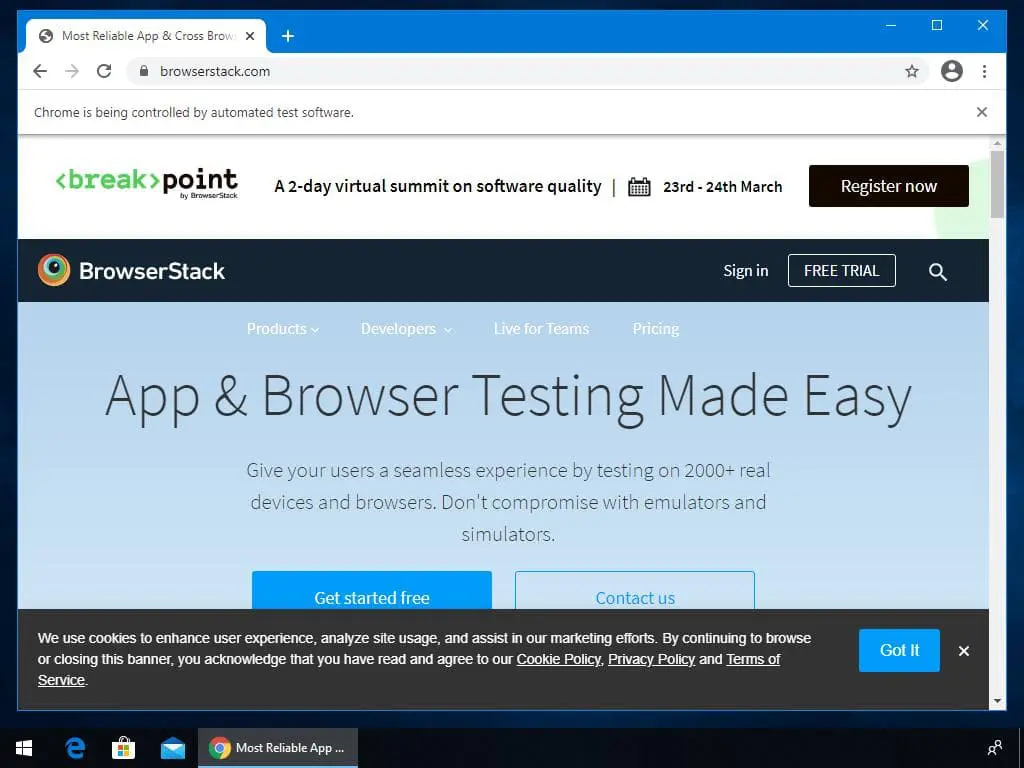Open Microsoft Edge from the taskbar
The height and width of the screenshot is (768, 1024).
click(75, 747)
